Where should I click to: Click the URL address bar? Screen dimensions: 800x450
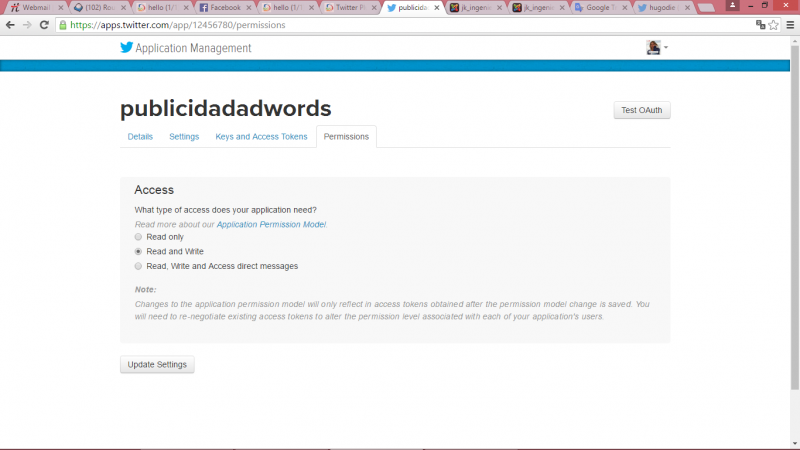pos(408,24)
